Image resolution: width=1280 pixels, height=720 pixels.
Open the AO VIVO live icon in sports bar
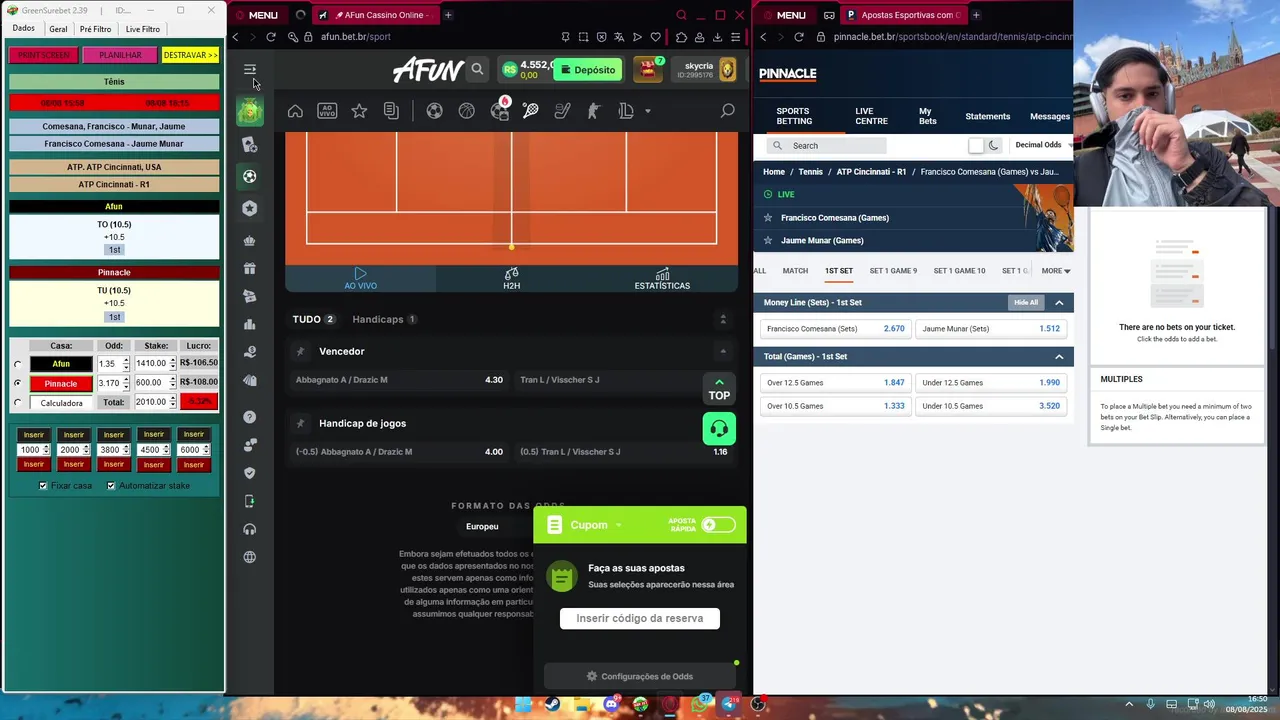click(x=327, y=111)
